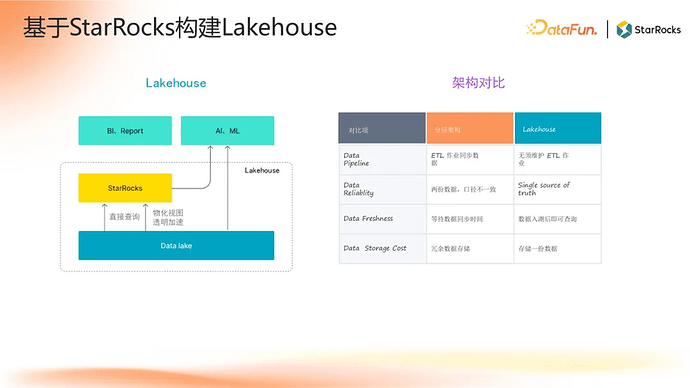Screen dimensions: 690x388
Task: Click the Lakehouse heading in teal
Action: coord(176,83)
